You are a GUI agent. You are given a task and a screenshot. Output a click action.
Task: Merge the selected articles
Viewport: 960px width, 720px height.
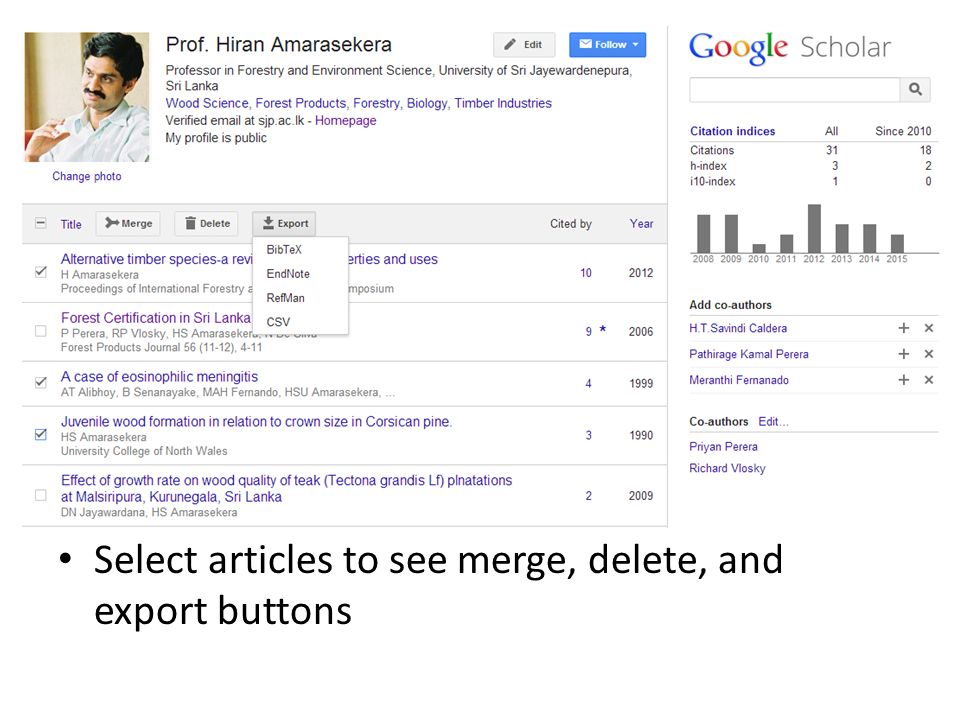pos(128,223)
